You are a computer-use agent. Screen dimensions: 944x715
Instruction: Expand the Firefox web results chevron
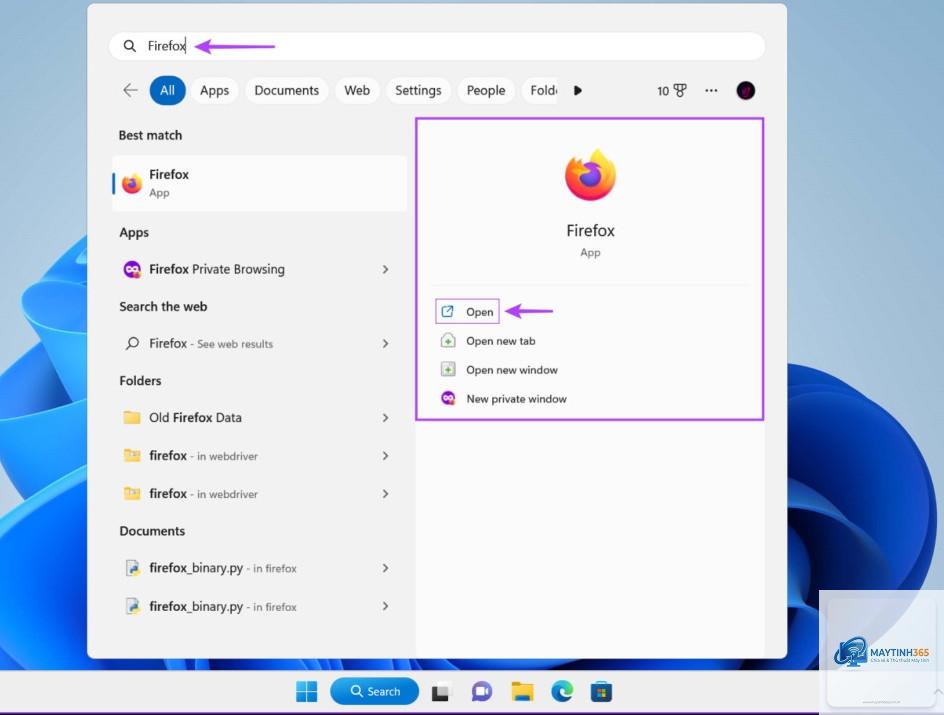385,344
